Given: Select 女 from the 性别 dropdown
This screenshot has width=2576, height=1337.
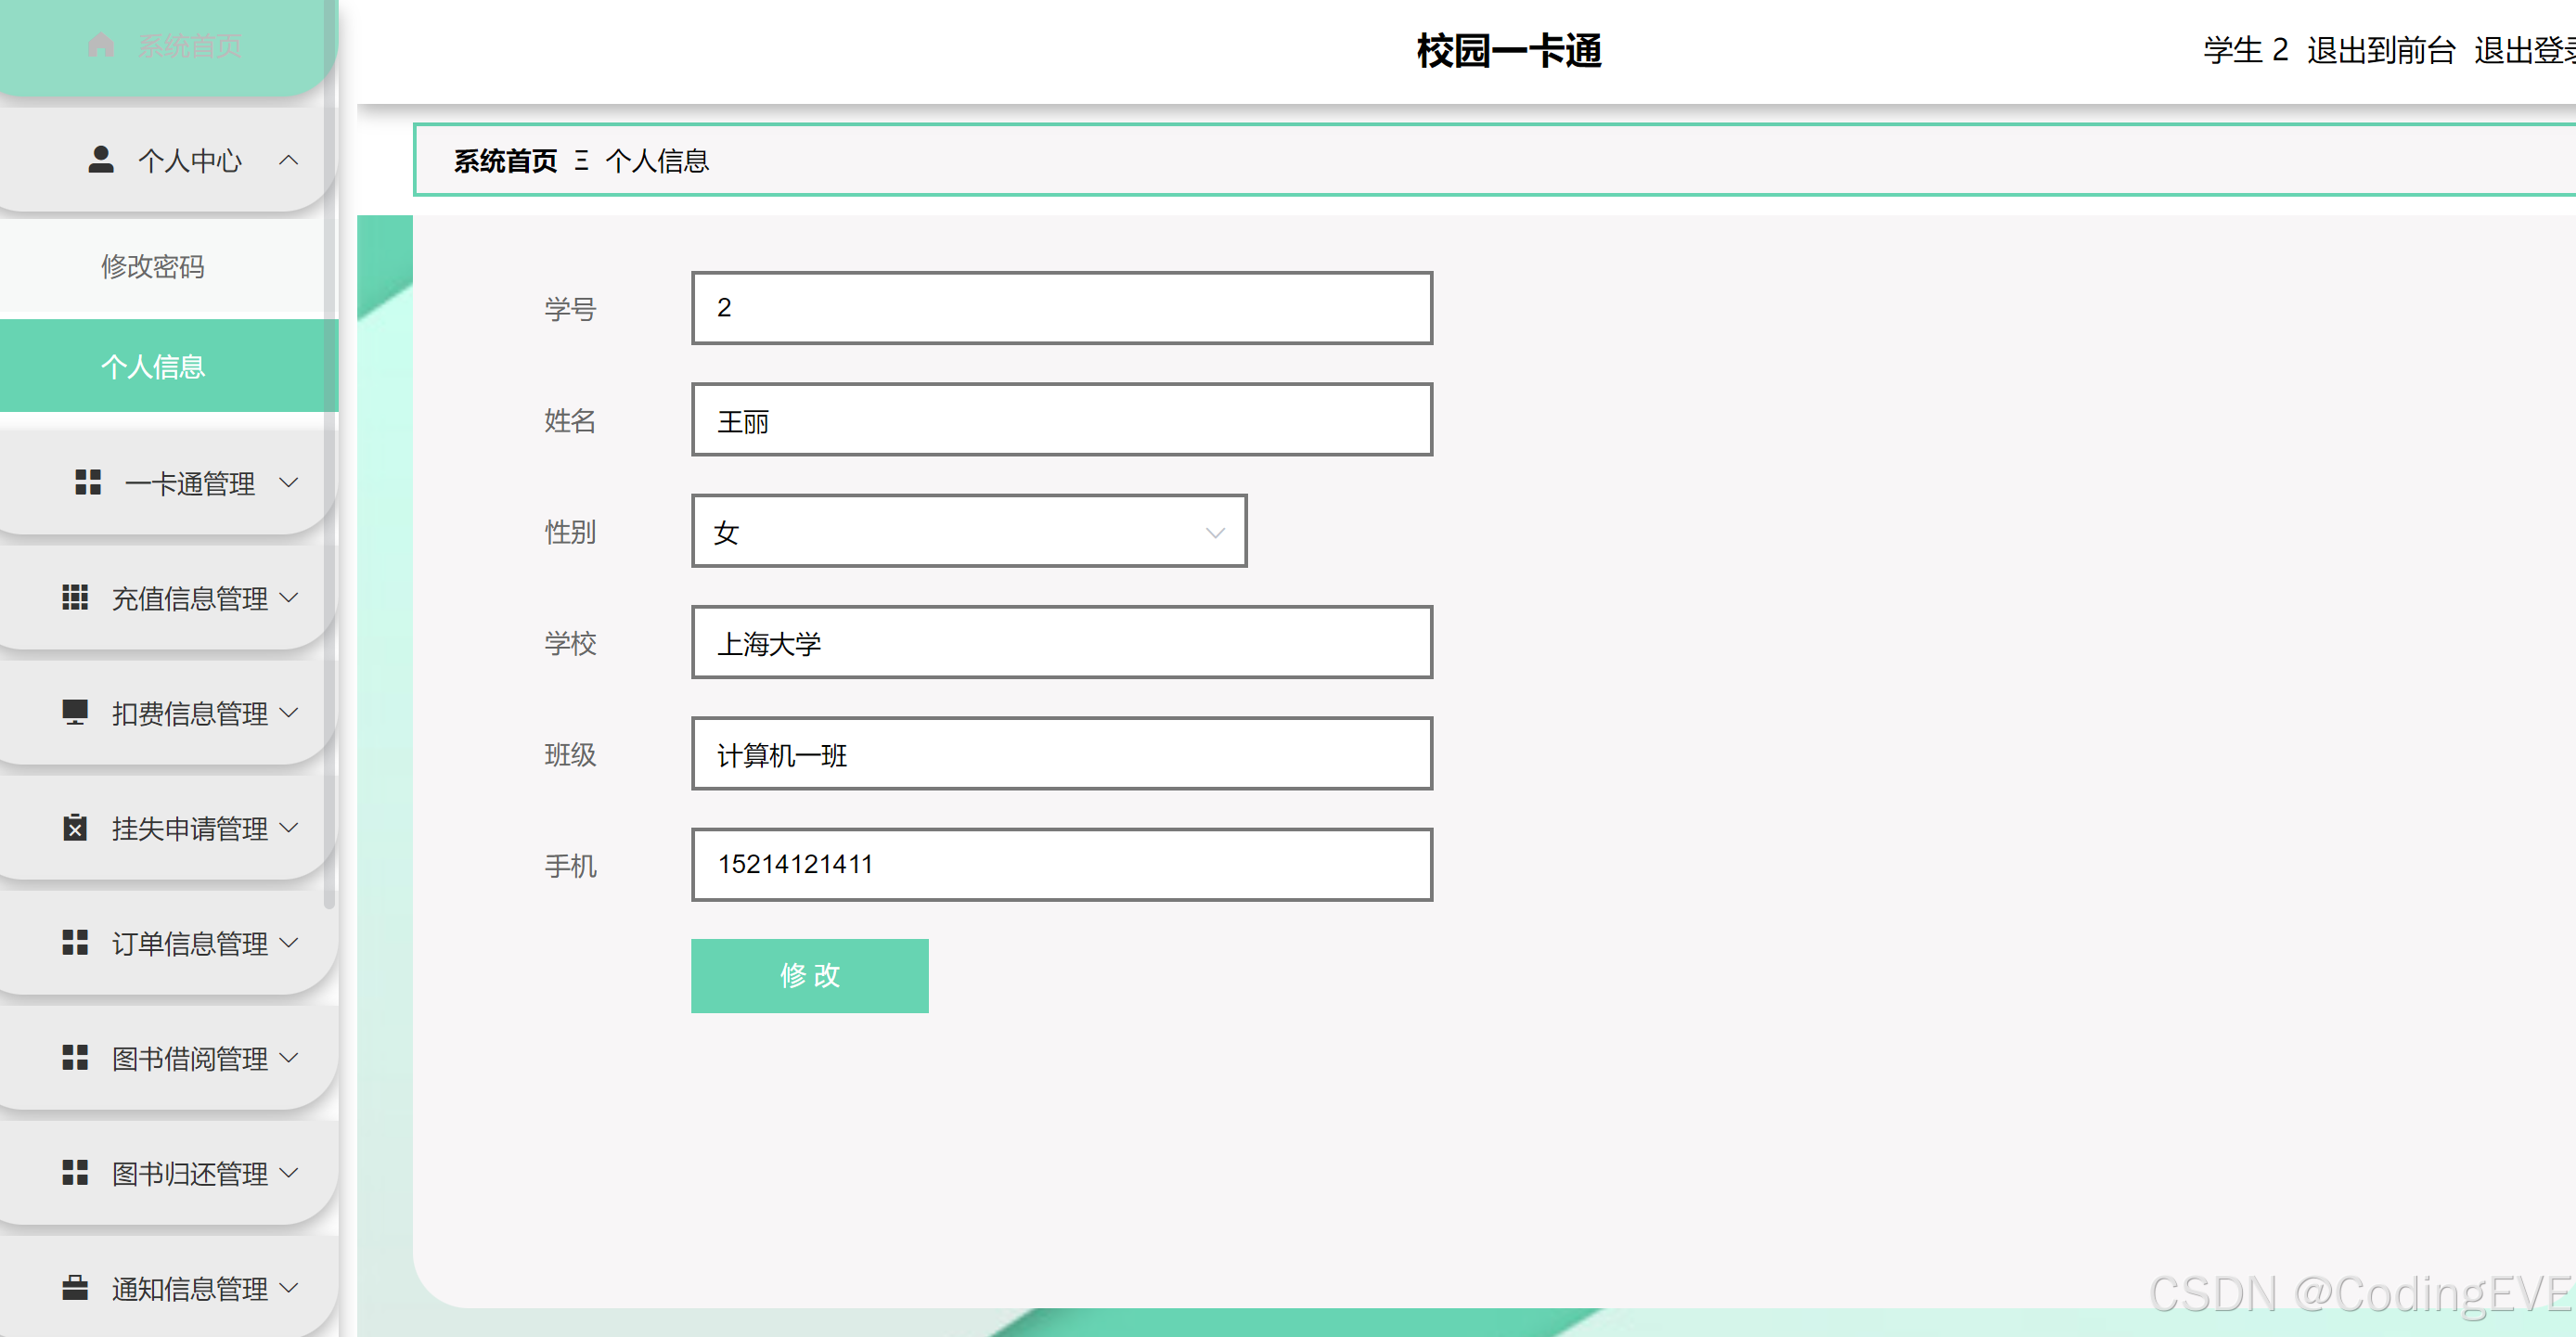Looking at the screenshot, I should [x=970, y=532].
